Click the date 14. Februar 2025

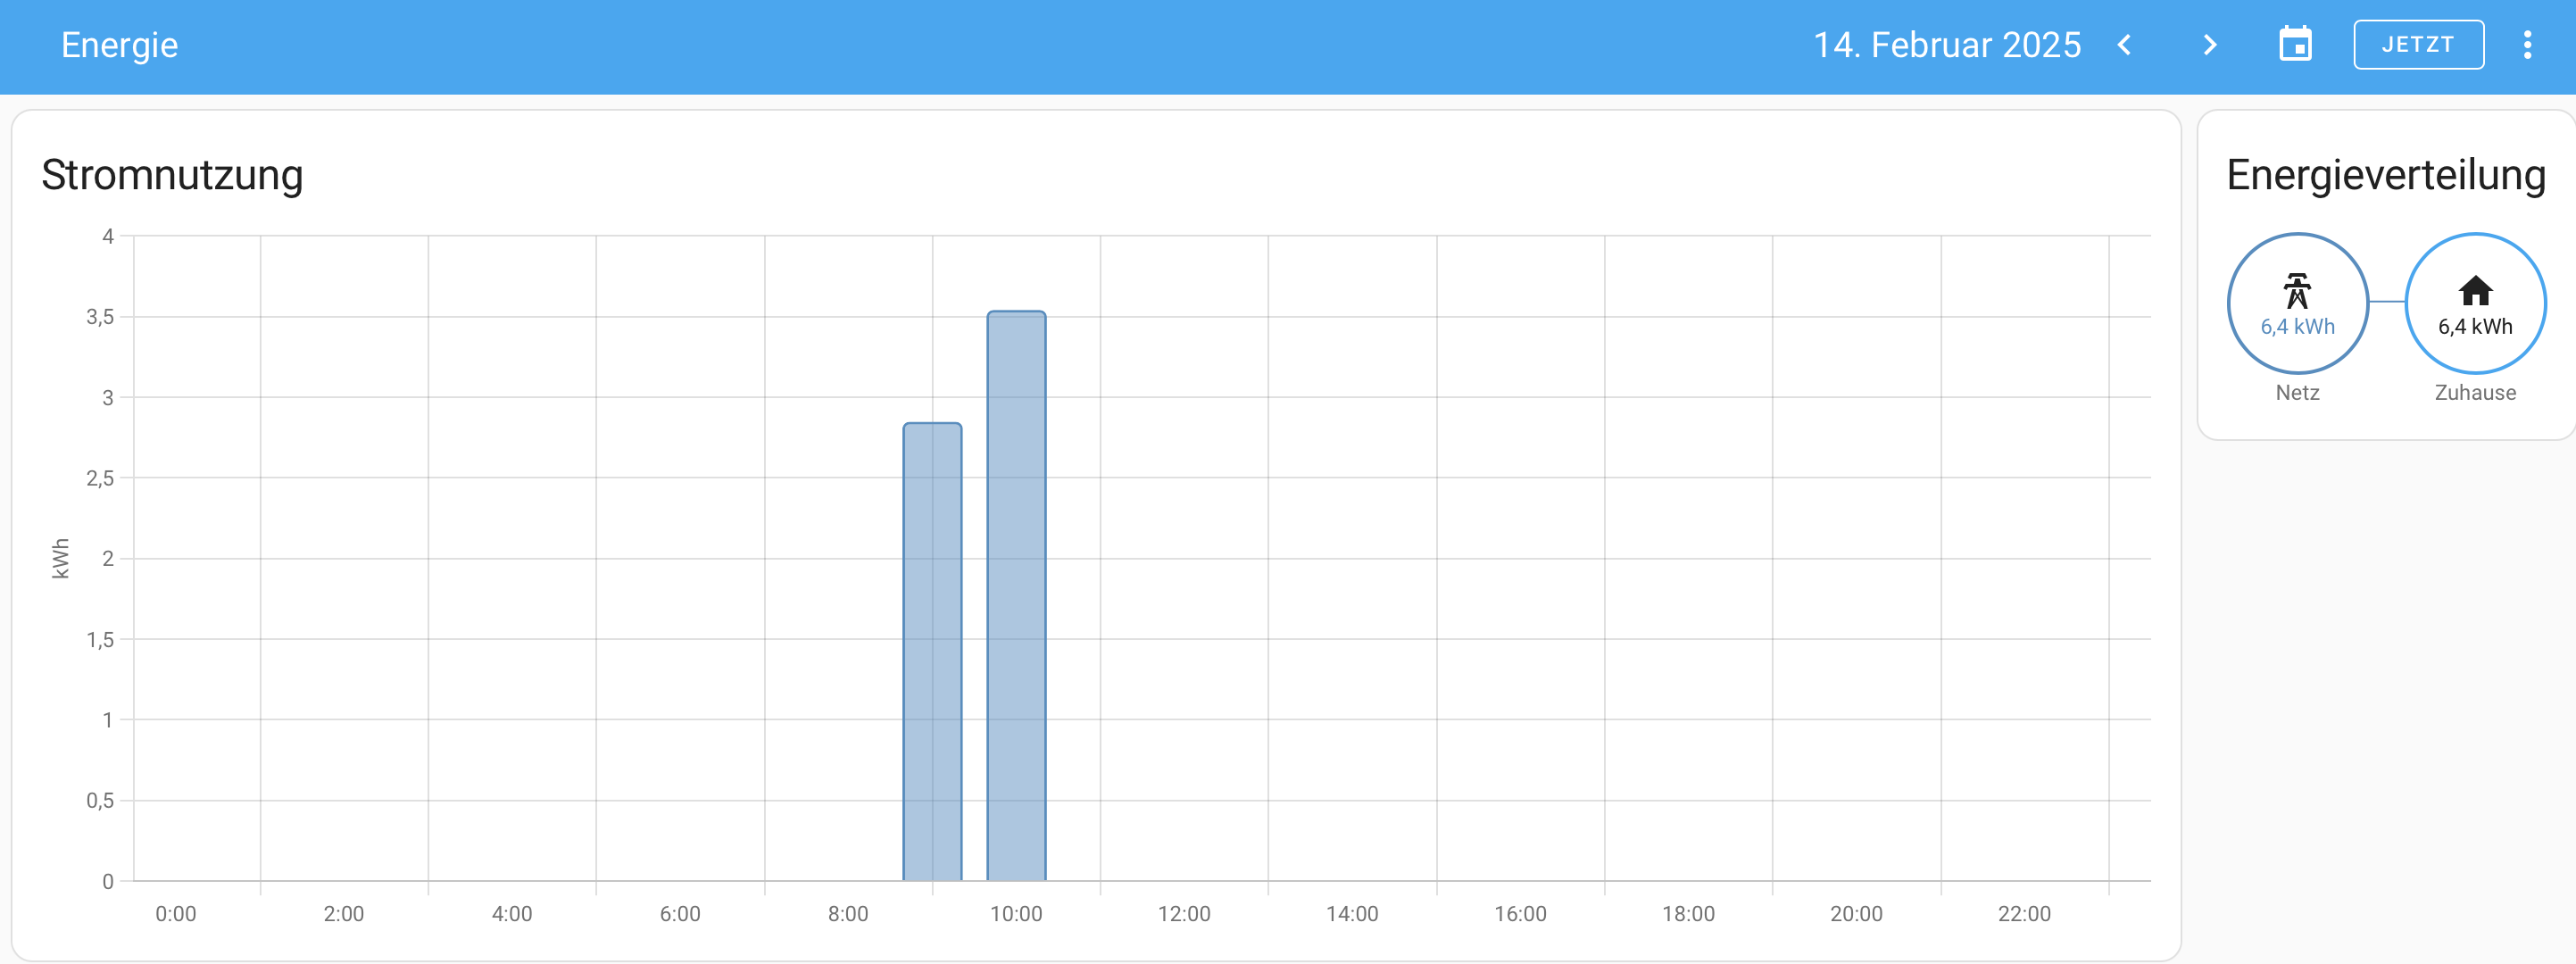[x=1947, y=45]
